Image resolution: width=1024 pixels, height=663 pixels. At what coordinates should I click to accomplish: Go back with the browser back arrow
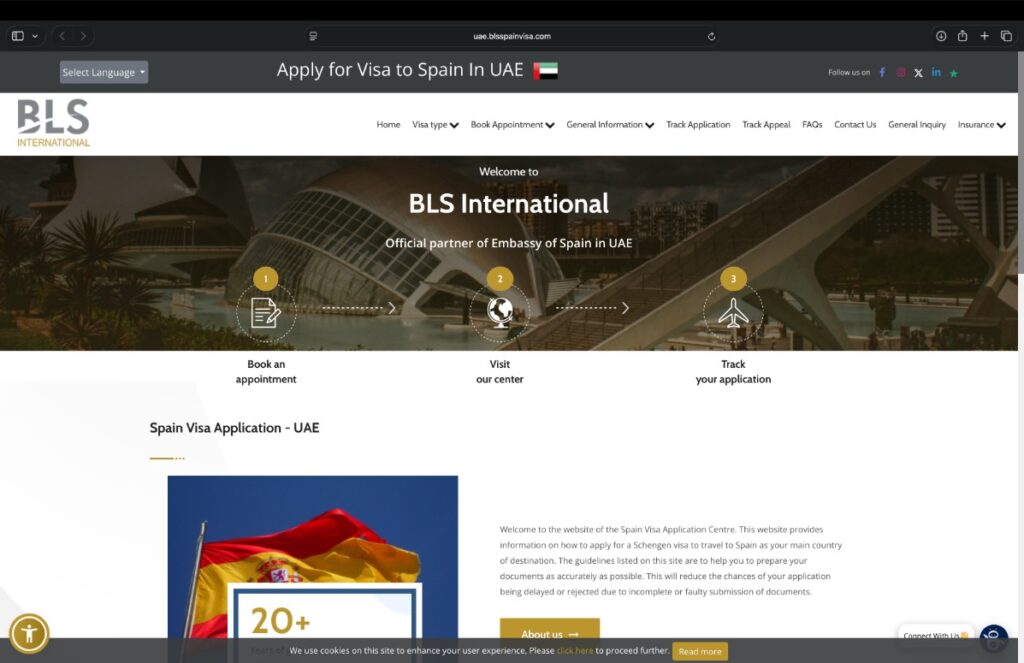coord(62,36)
